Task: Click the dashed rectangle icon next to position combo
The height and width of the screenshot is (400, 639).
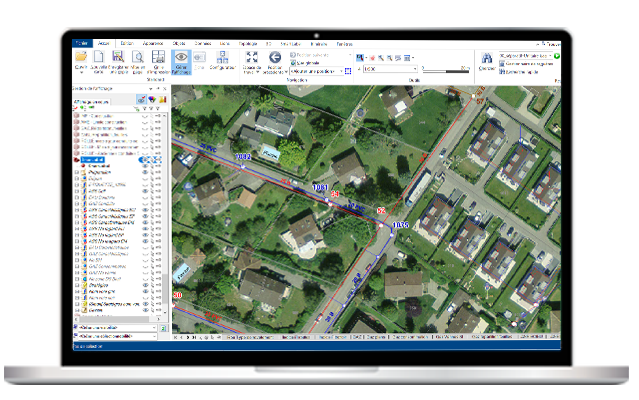Action: (348, 71)
